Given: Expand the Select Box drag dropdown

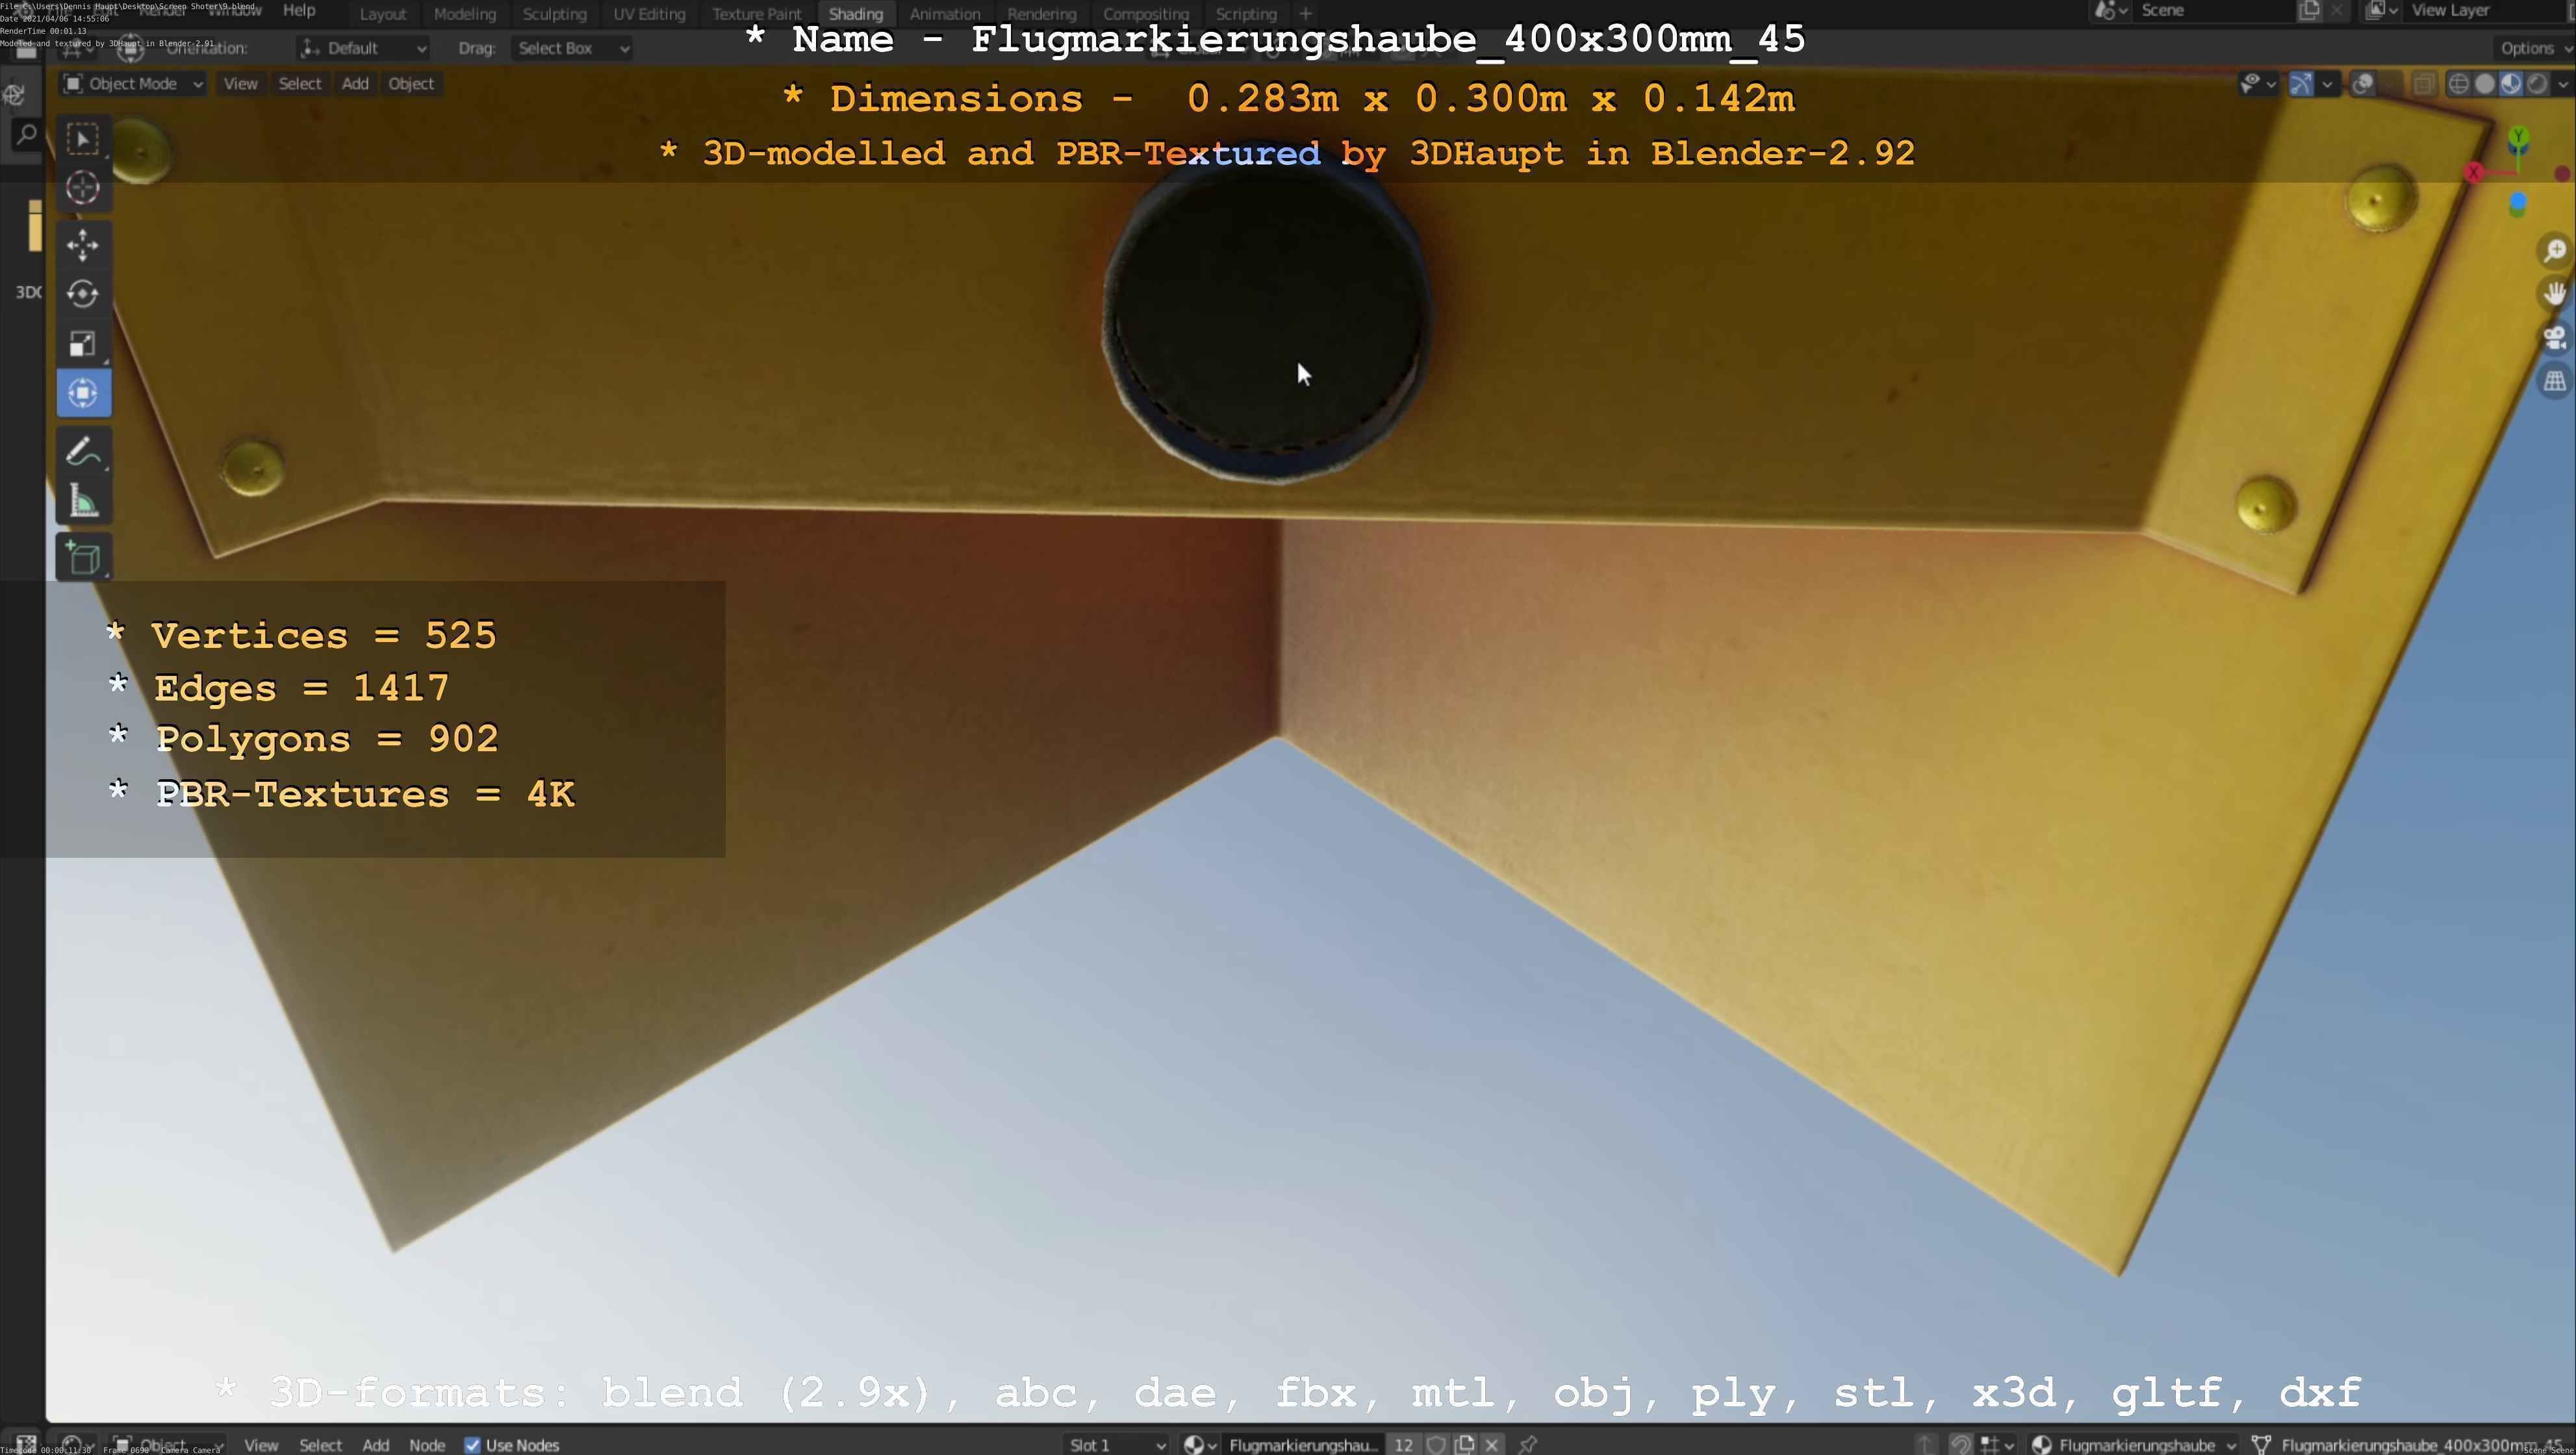Looking at the screenshot, I should click(x=572, y=48).
